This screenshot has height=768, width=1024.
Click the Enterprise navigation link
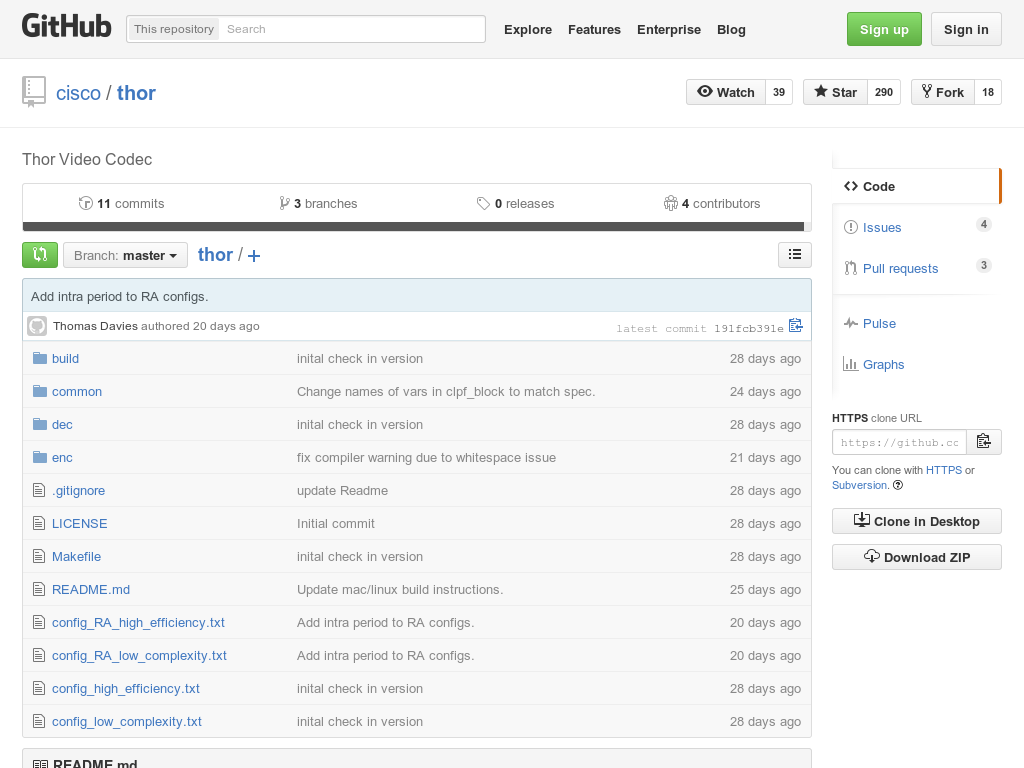669,29
